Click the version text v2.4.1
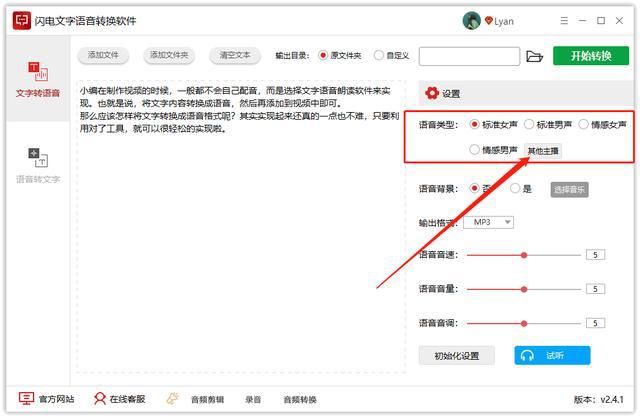This screenshot has height=418, width=640. [599, 400]
